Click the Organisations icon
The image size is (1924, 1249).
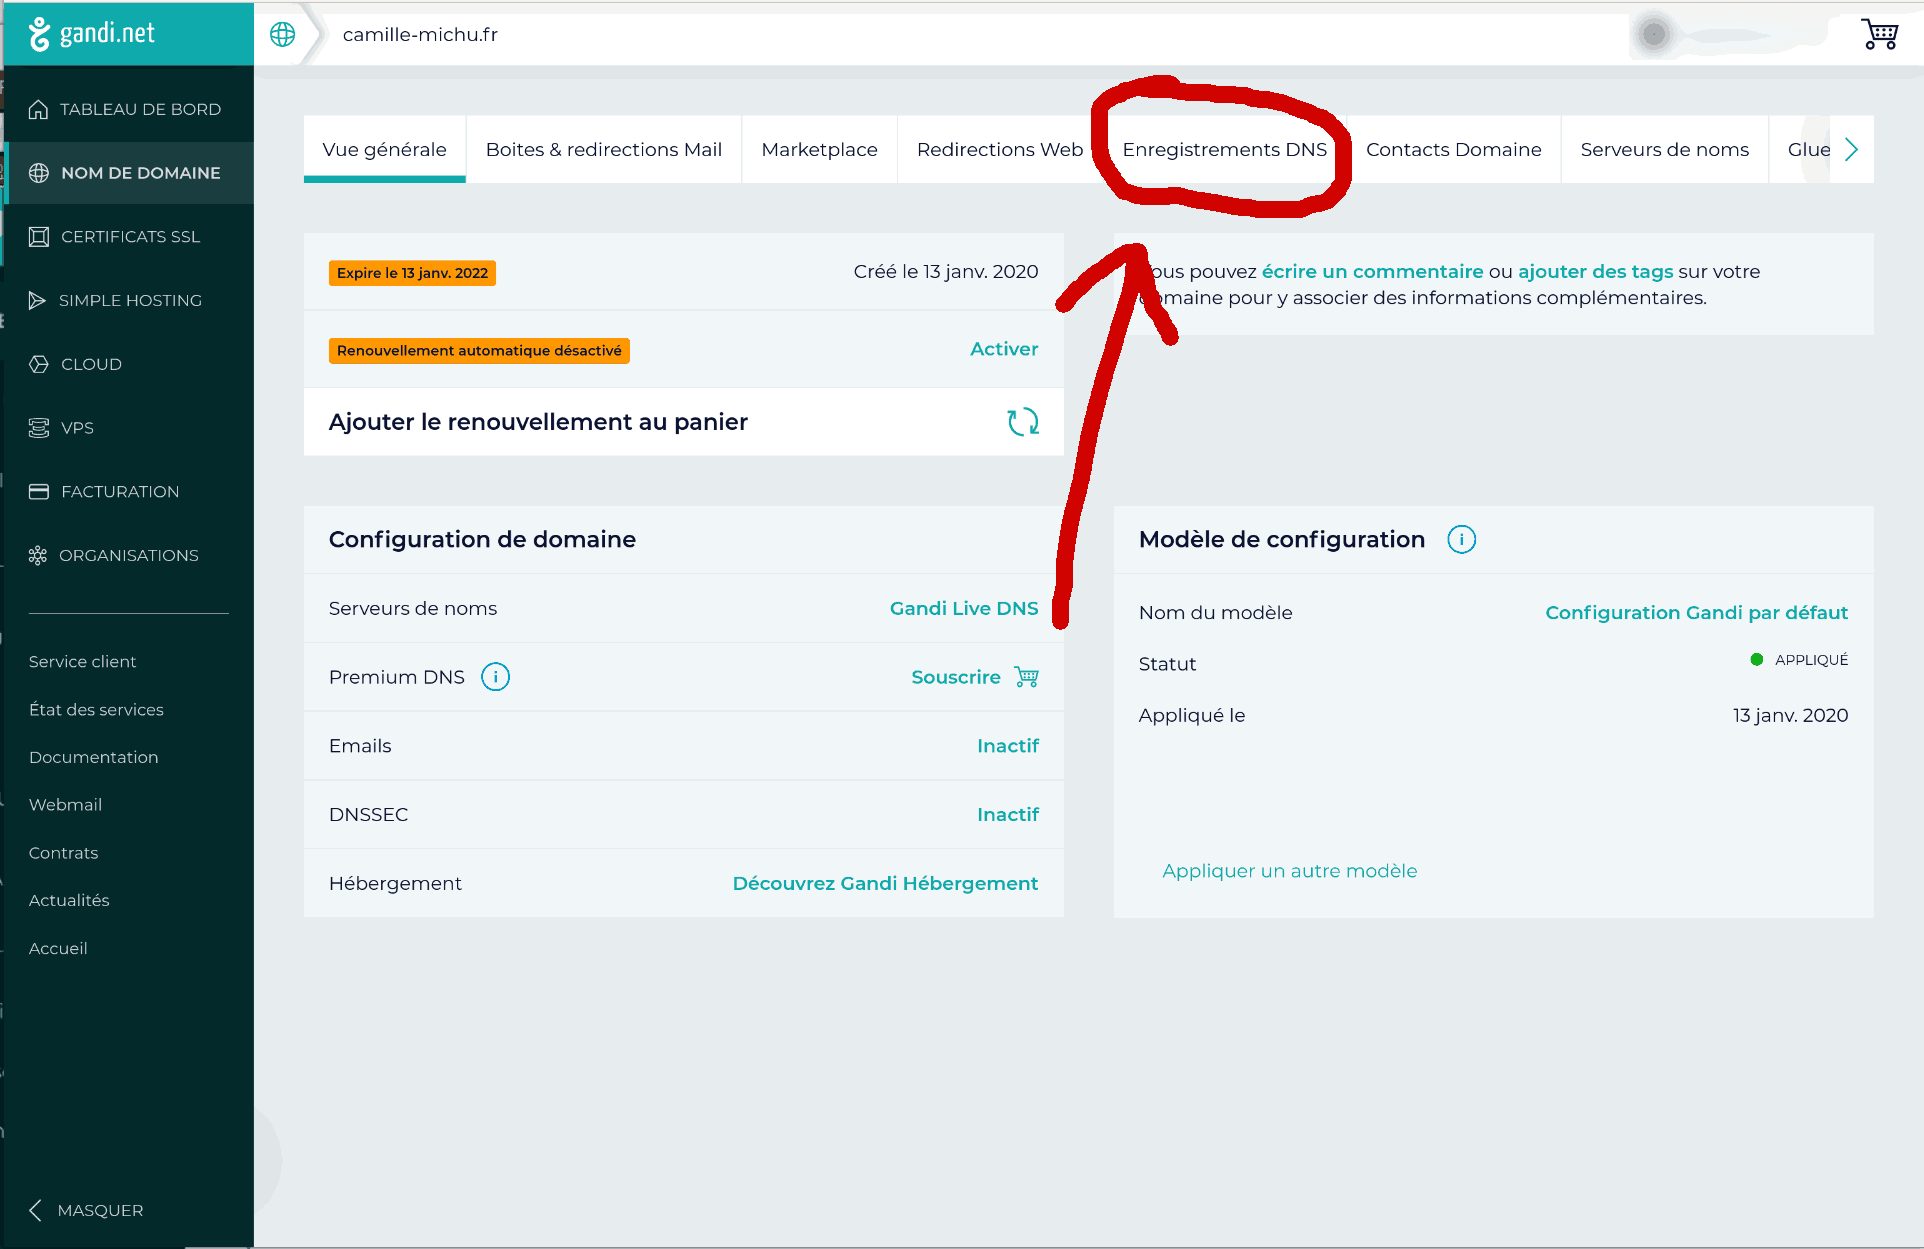38,555
